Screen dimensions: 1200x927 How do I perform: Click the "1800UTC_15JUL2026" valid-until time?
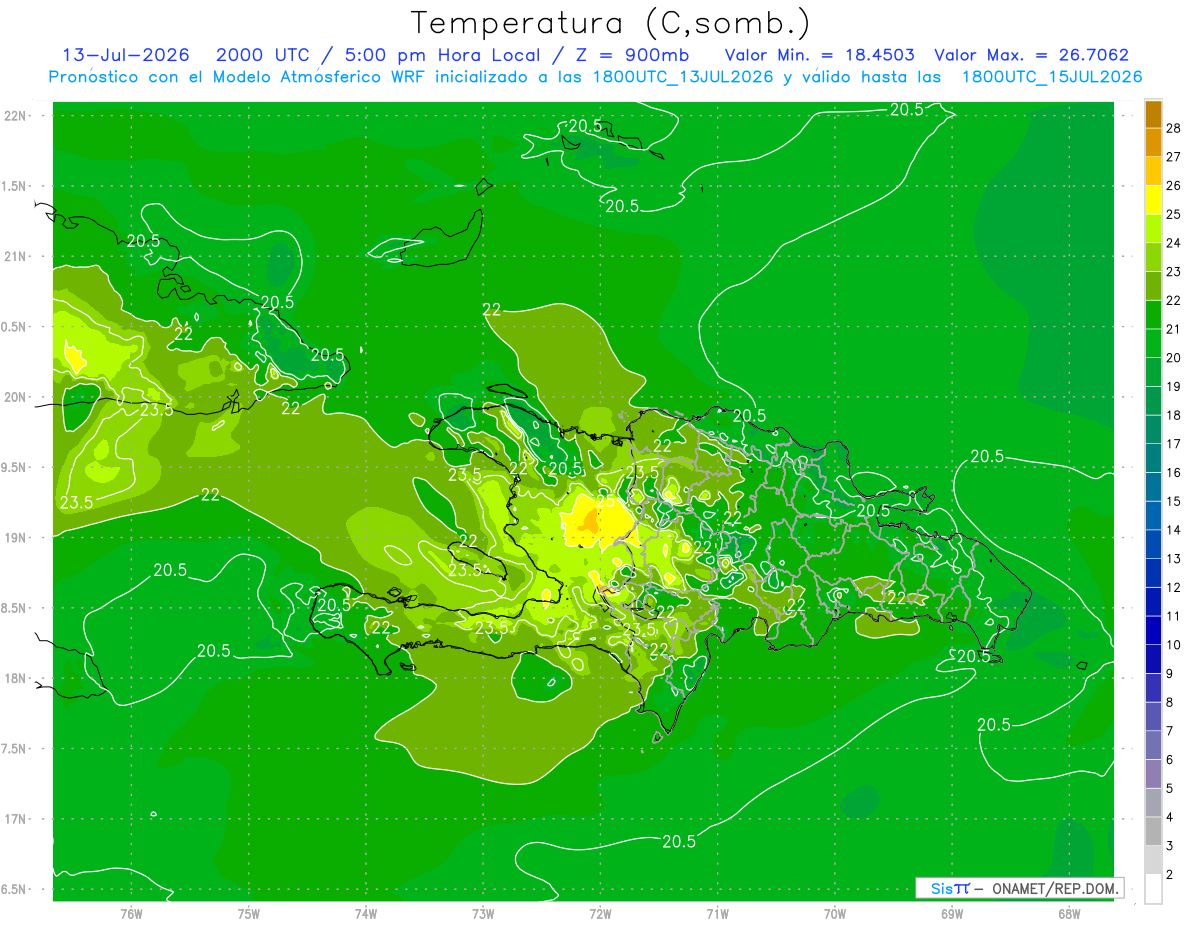pyautogui.click(x=1052, y=77)
